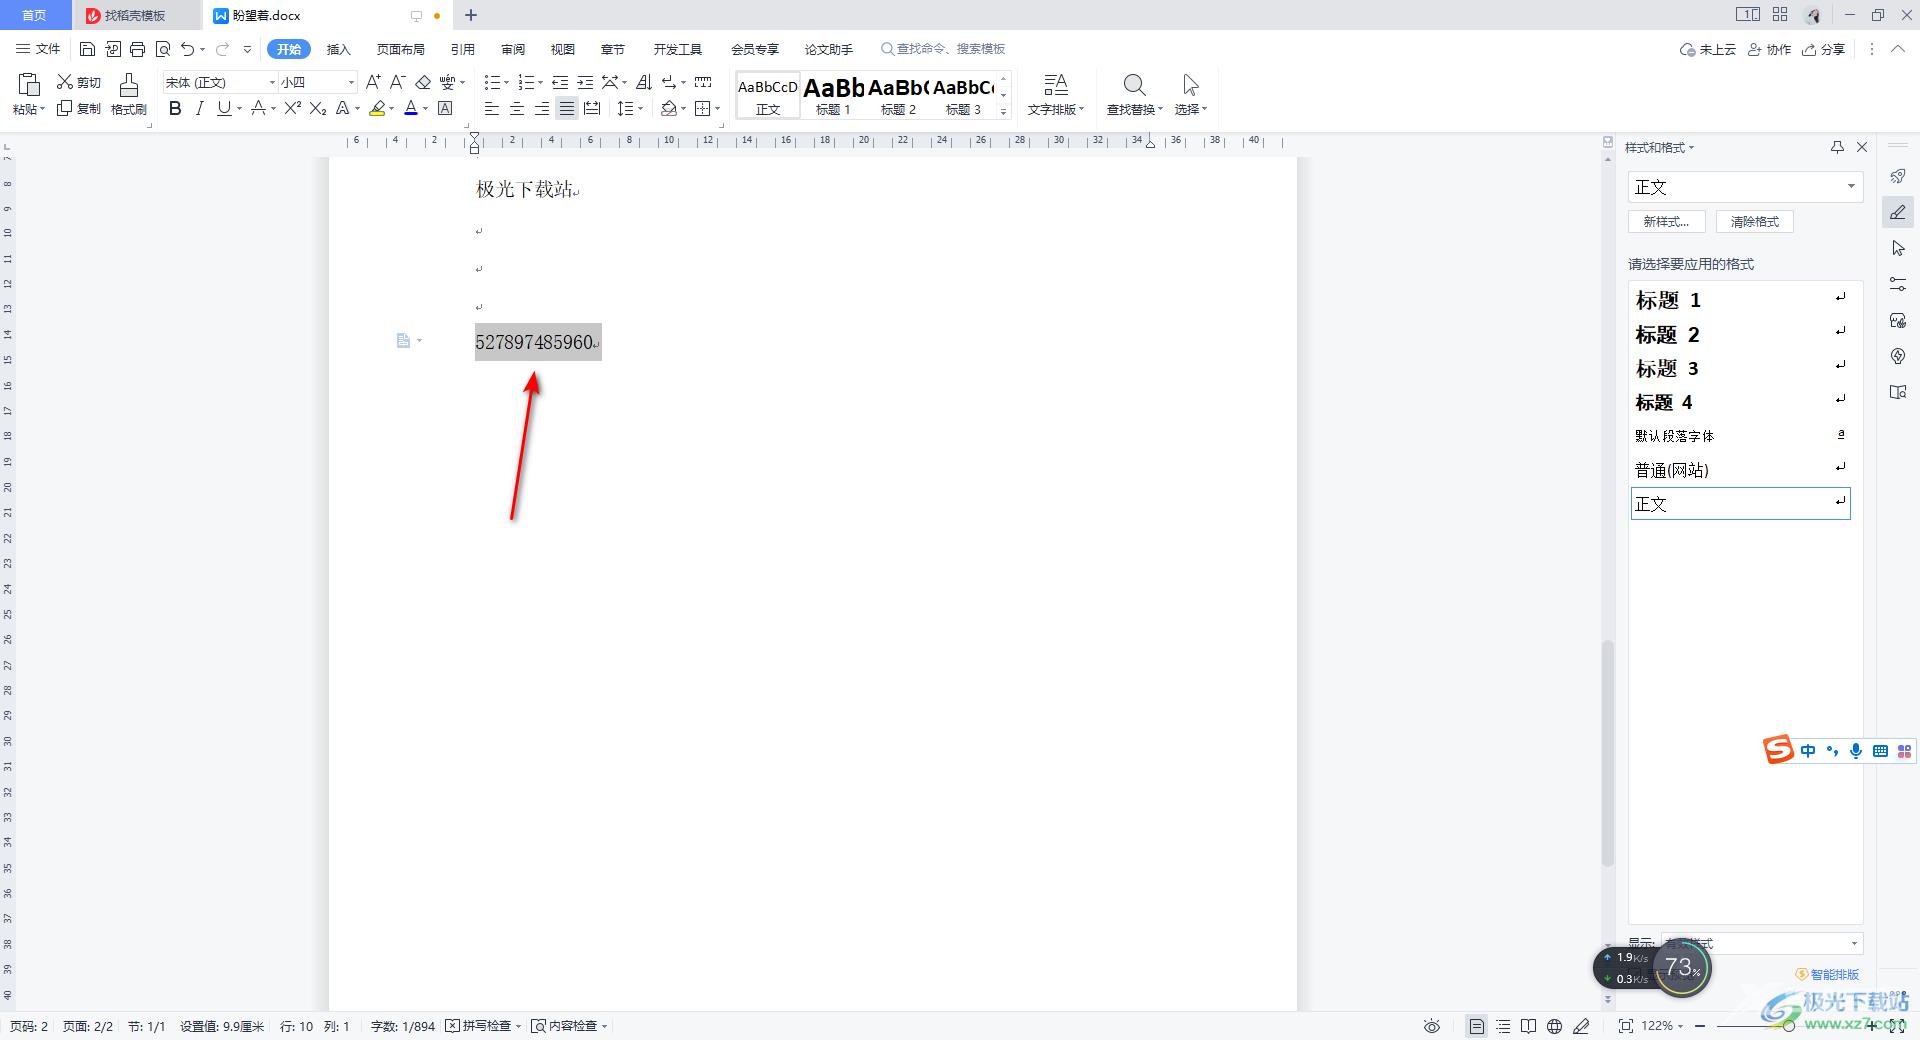The image size is (1920, 1040).
Task: Toggle italic formatting
Action: click(x=199, y=108)
